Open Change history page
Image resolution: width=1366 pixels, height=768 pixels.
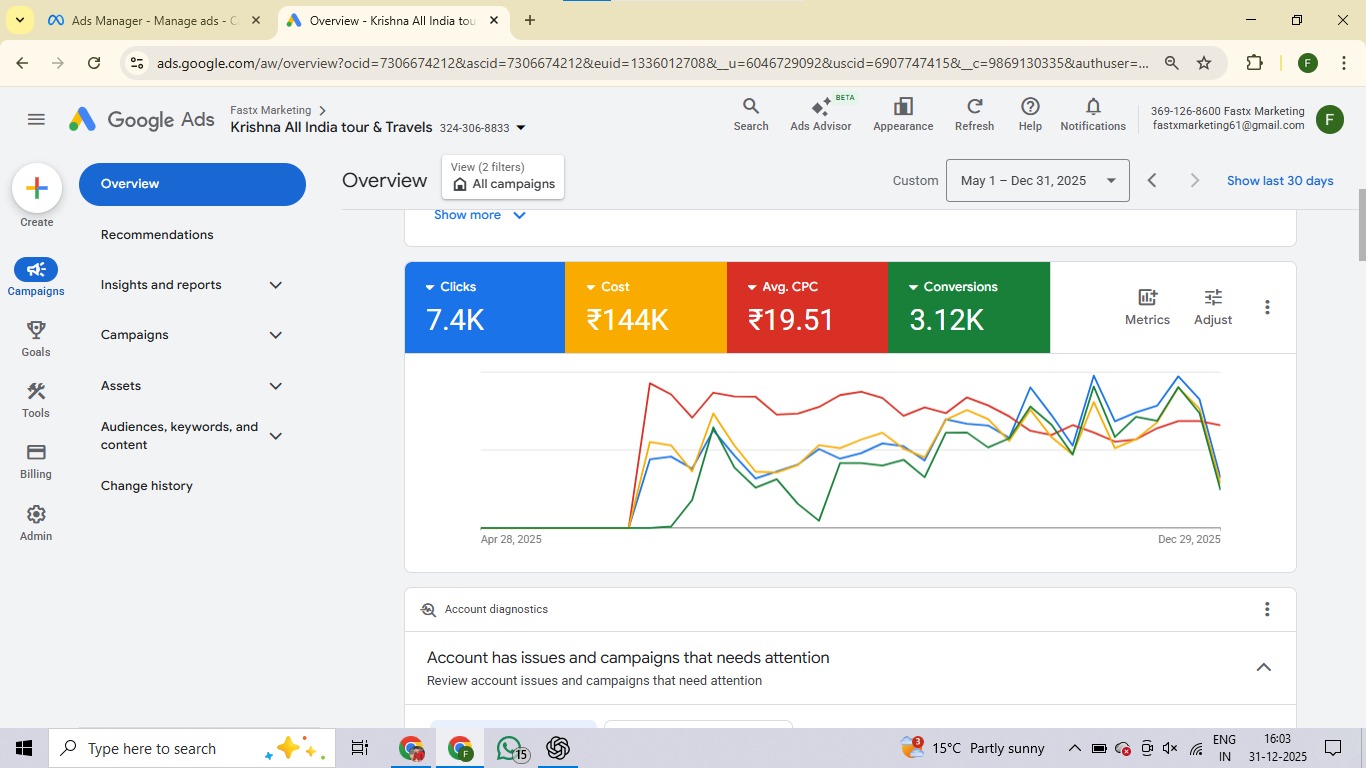pos(147,486)
